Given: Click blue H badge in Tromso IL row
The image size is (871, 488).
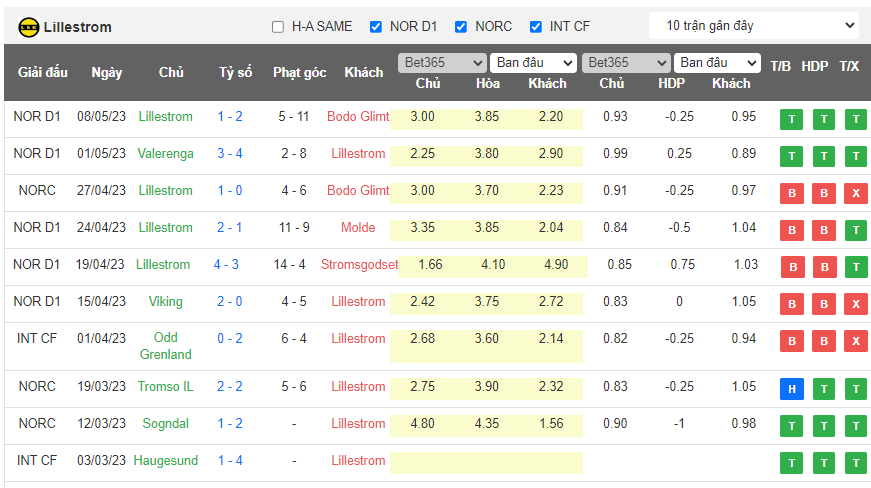Looking at the screenshot, I should [791, 390].
